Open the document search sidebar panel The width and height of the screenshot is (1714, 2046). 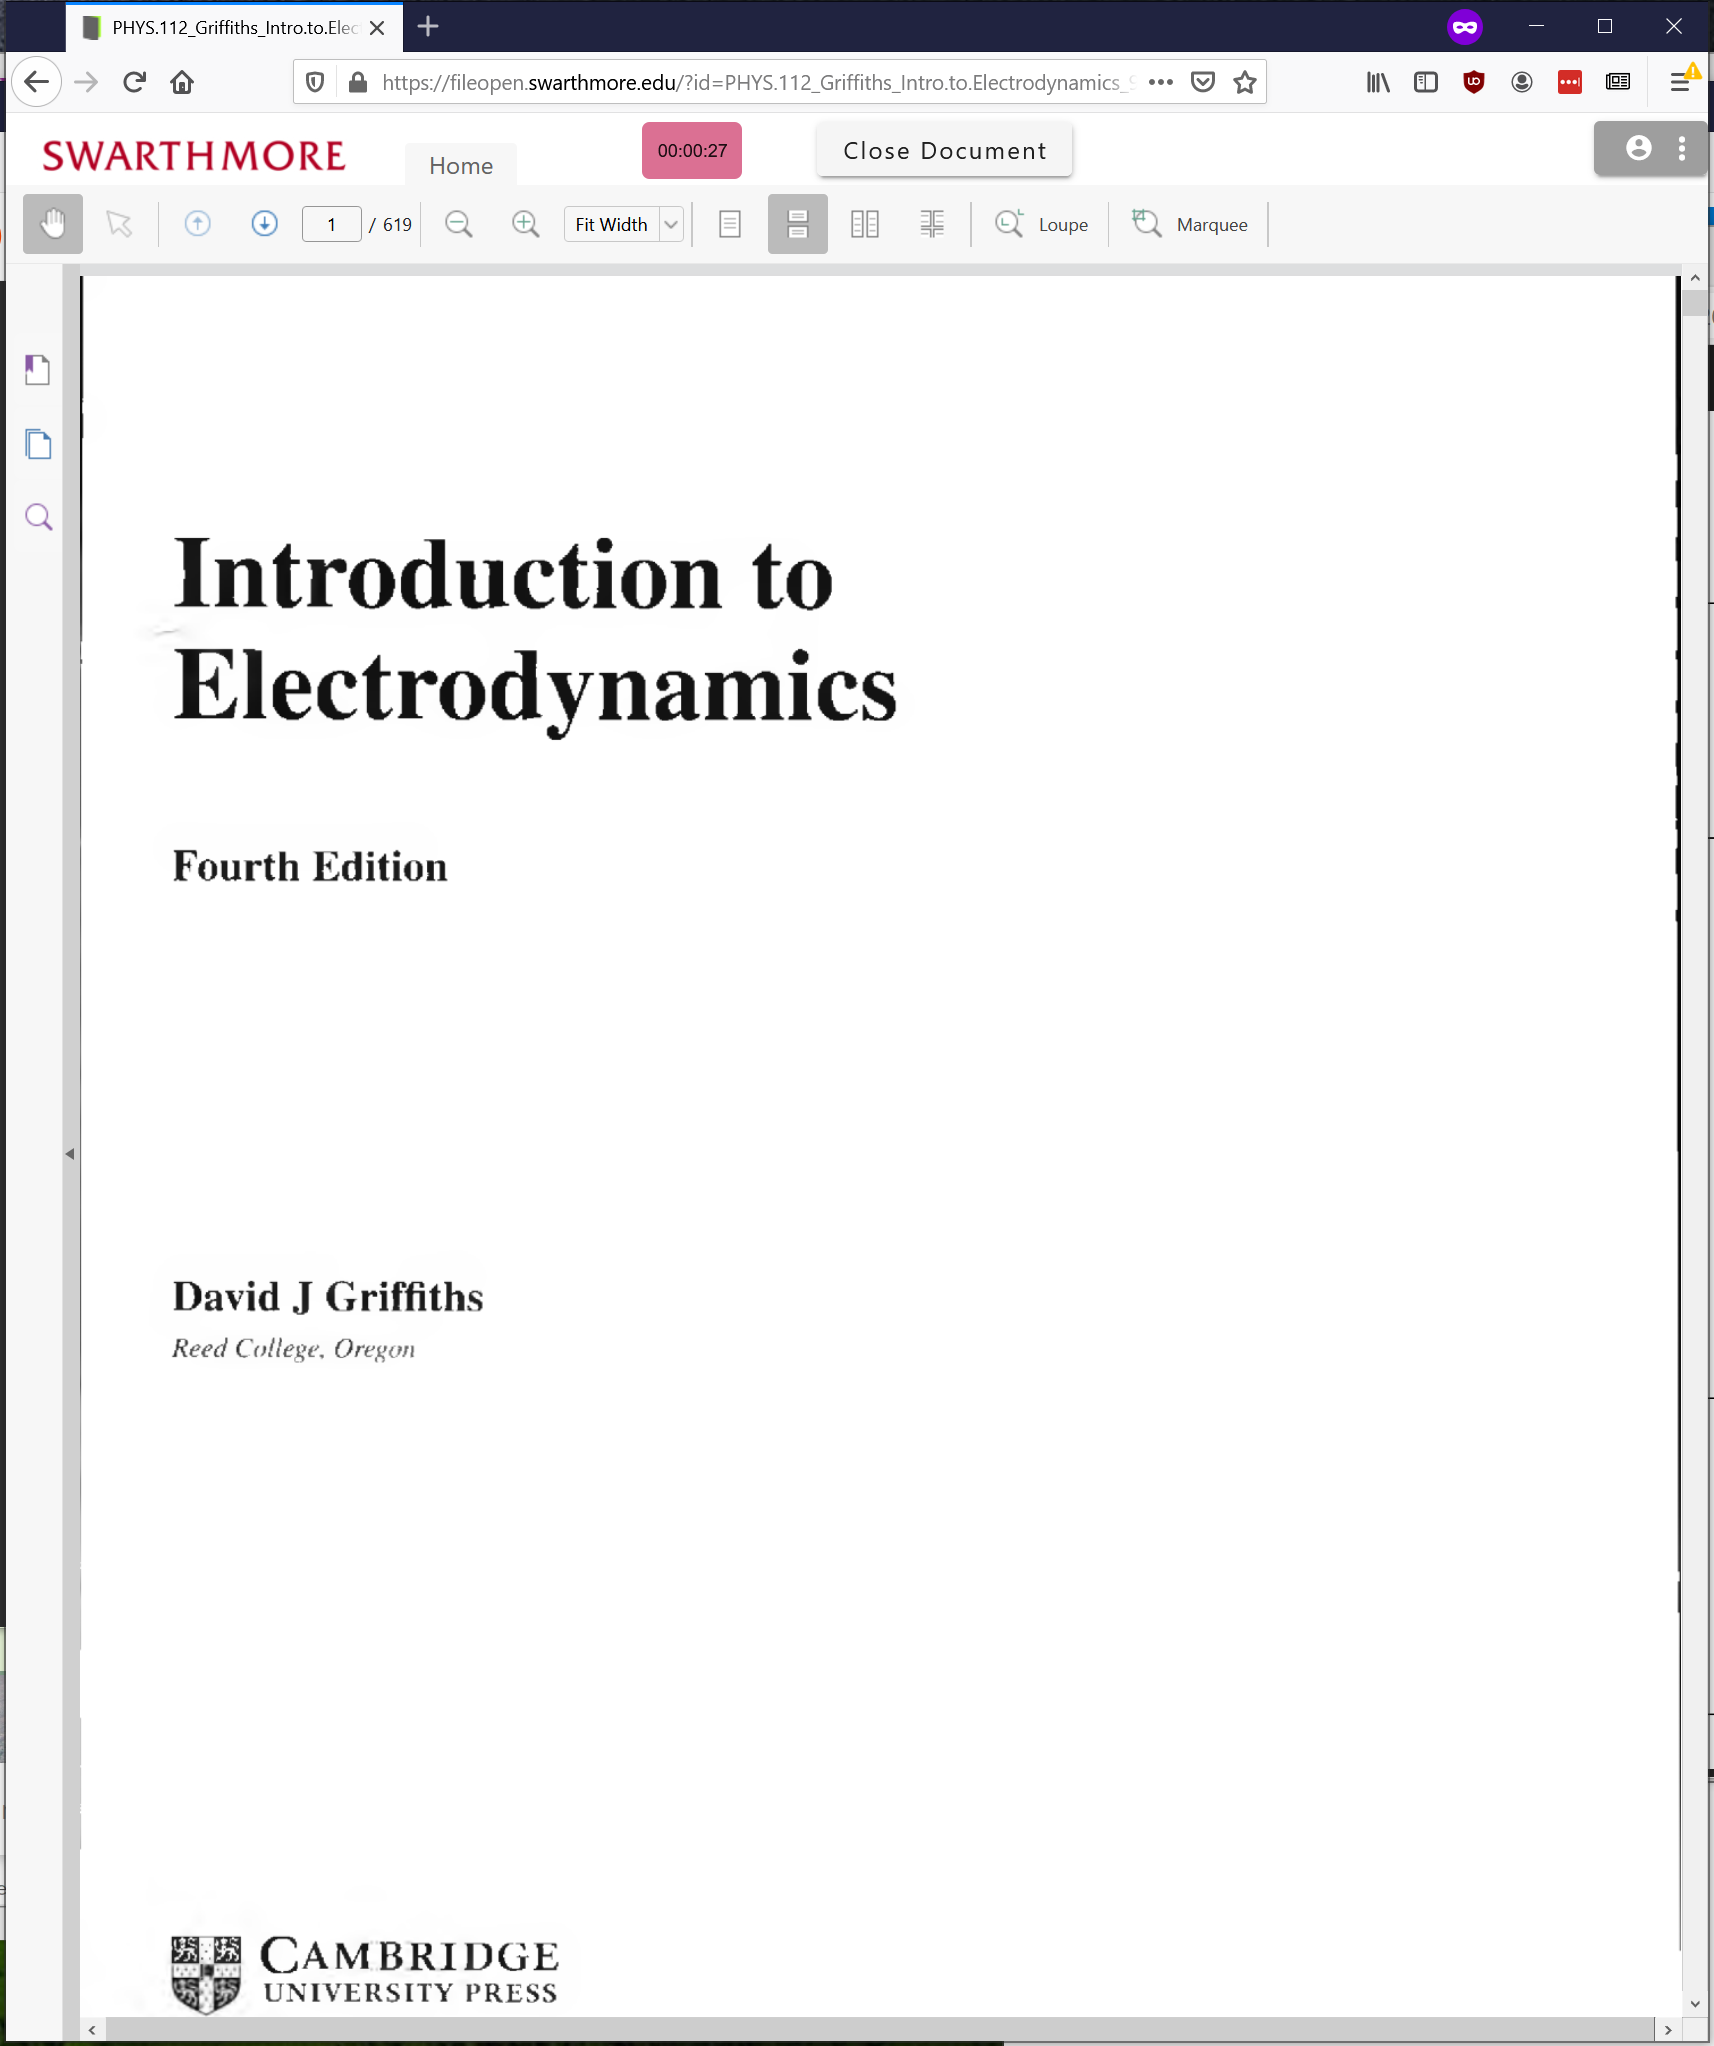point(38,517)
